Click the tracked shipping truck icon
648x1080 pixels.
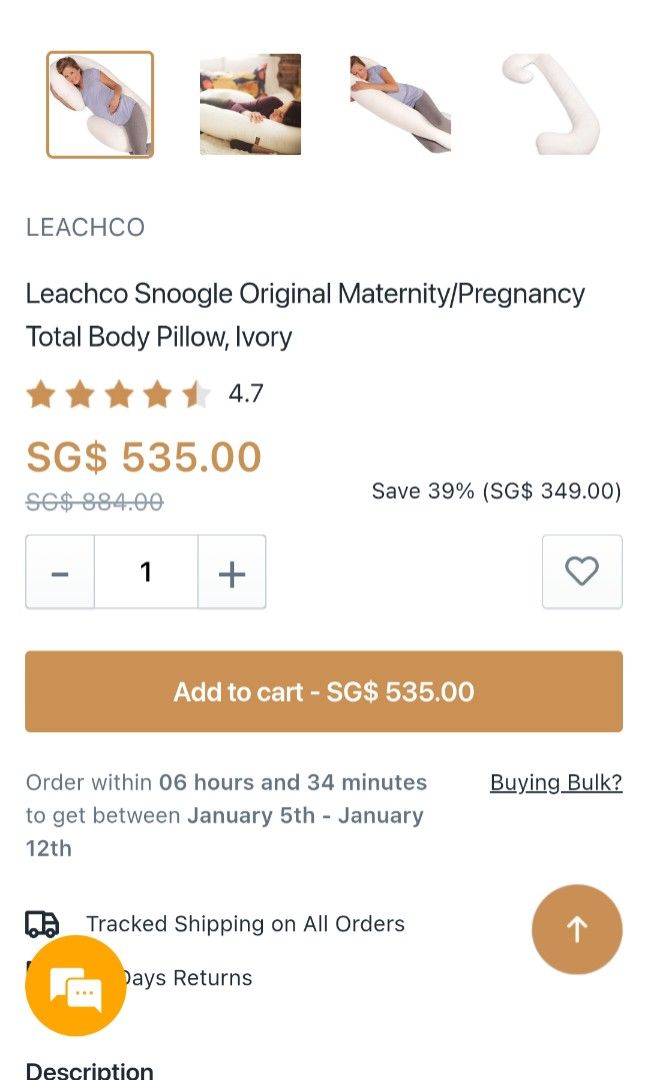pyautogui.click(x=42, y=924)
